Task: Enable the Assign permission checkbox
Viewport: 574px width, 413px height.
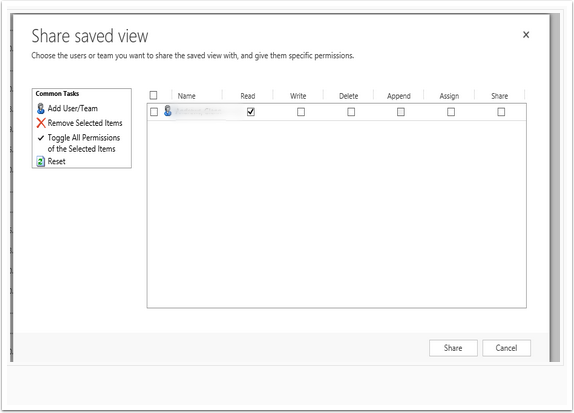Action: click(x=451, y=112)
